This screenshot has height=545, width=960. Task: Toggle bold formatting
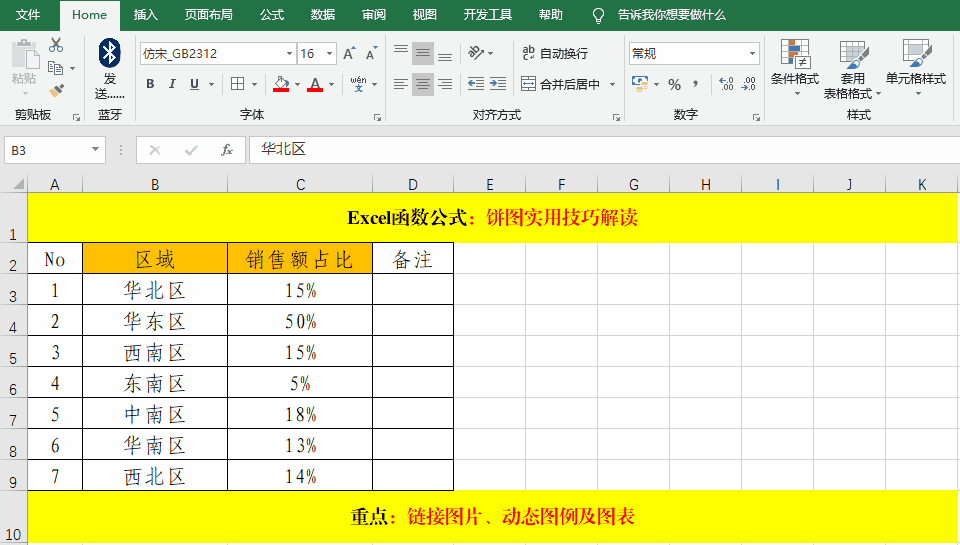pos(150,84)
